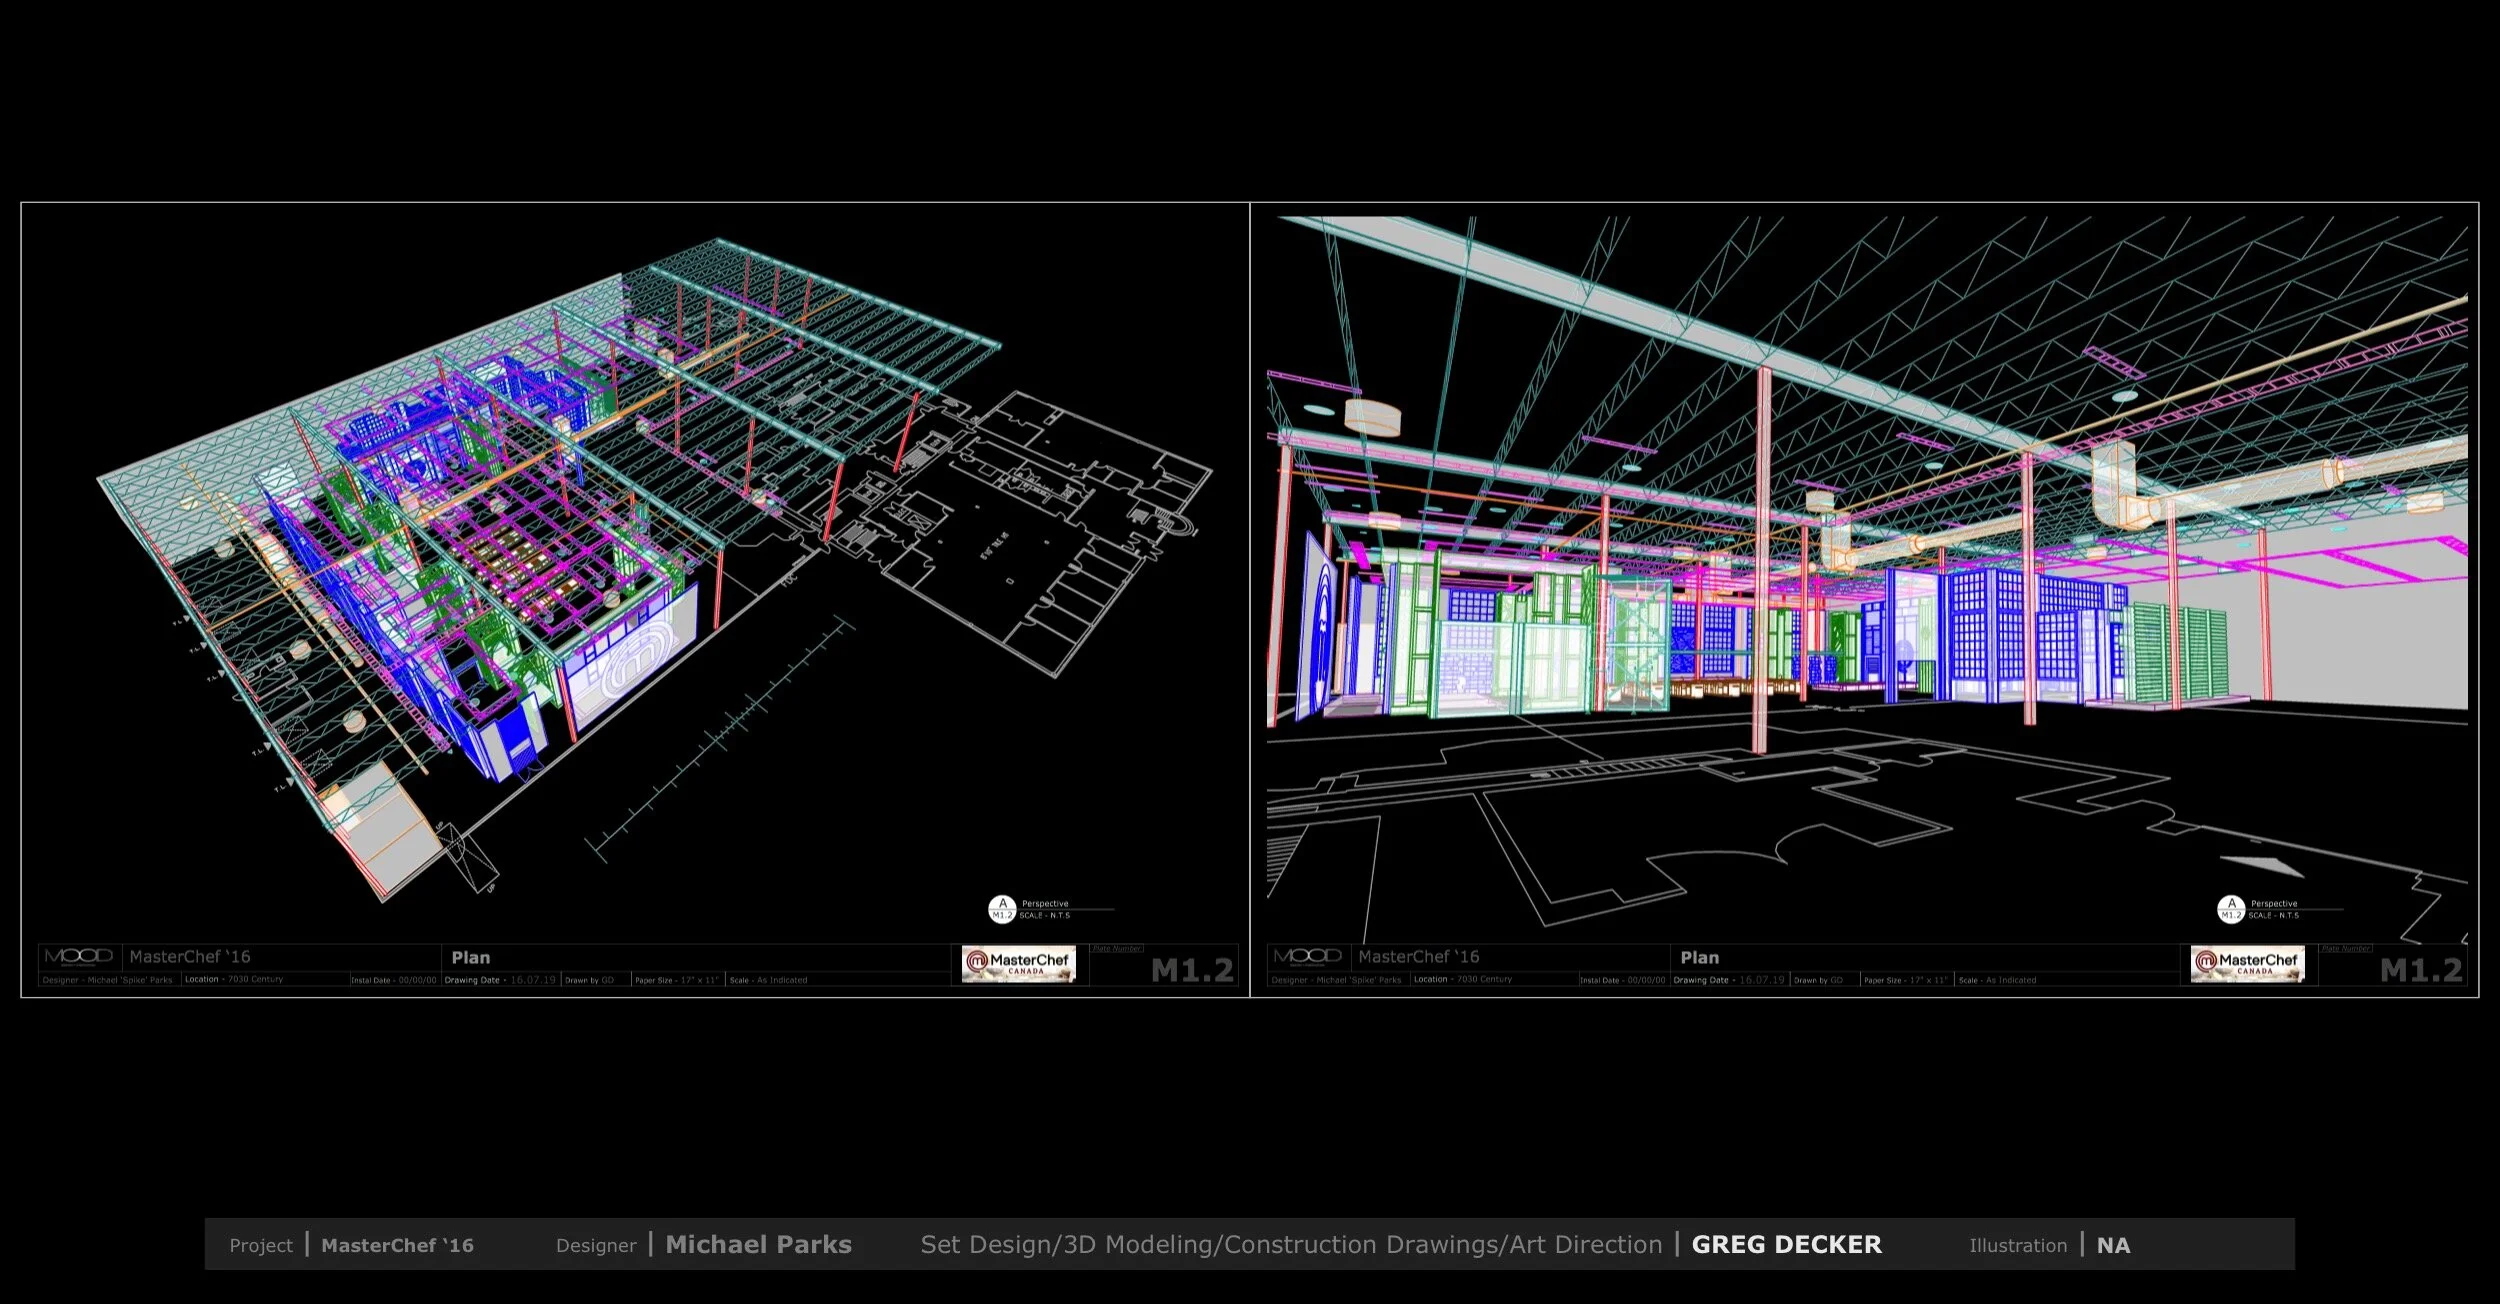Click the MOOD logo on the left sheet
The image size is (2500, 1304).
[x=80, y=956]
